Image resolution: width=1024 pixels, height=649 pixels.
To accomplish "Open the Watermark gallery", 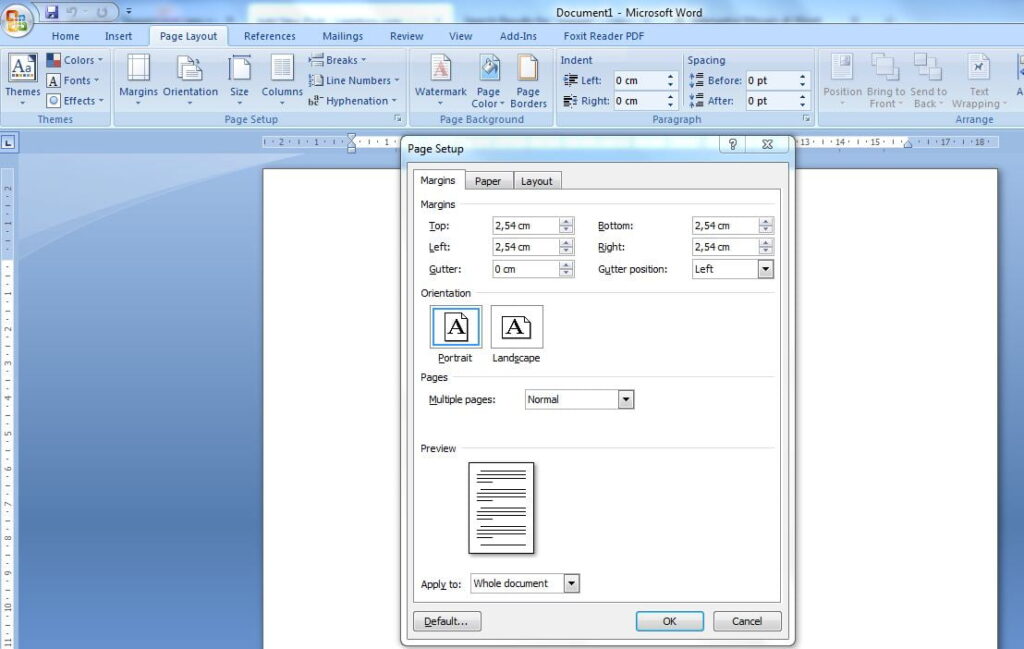I will click(x=441, y=79).
